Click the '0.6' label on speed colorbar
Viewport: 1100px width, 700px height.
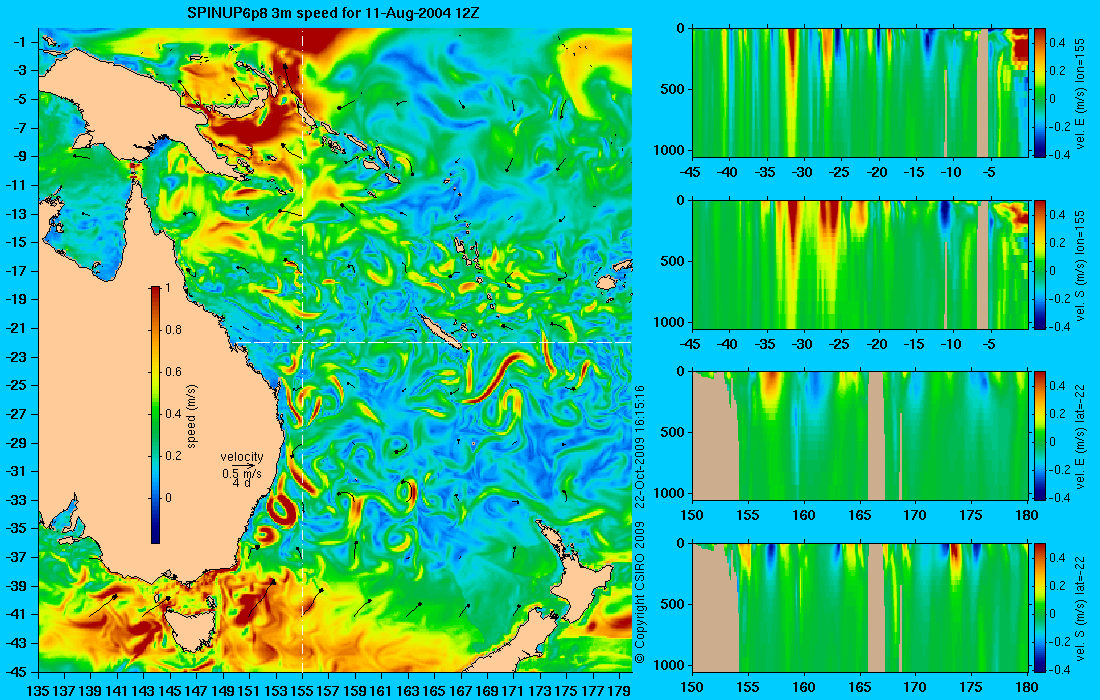click(x=173, y=372)
